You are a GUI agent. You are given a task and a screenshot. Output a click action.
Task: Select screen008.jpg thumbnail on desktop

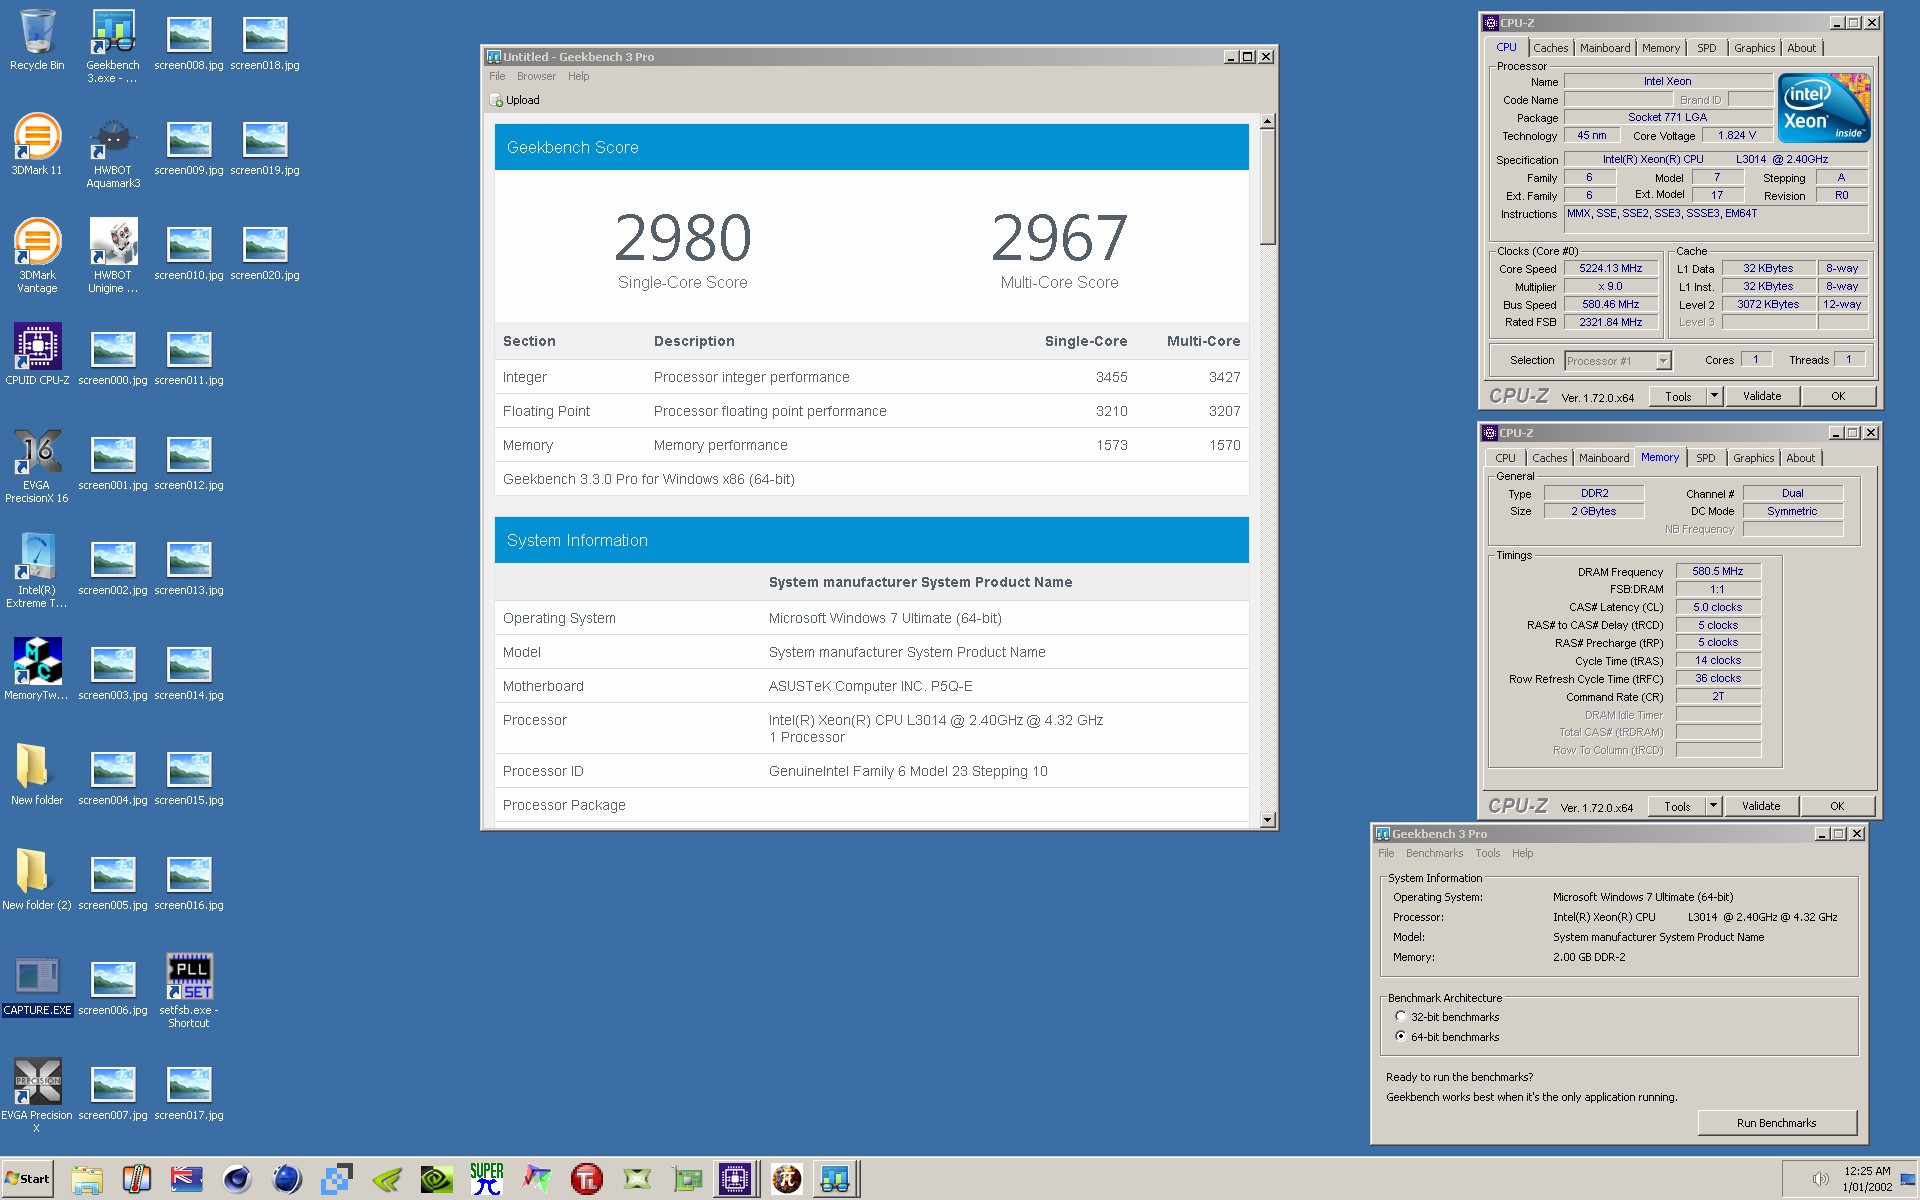point(189,41)
